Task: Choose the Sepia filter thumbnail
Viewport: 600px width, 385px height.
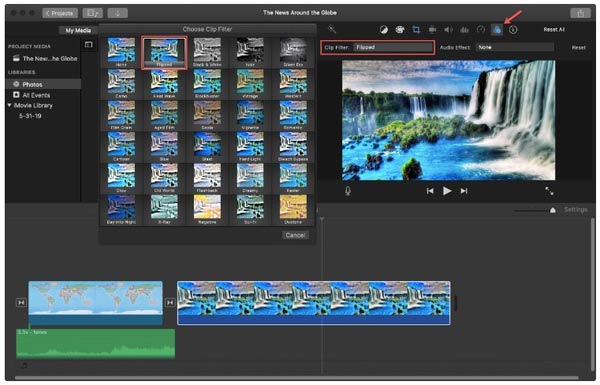Action: tap(207, 115)
